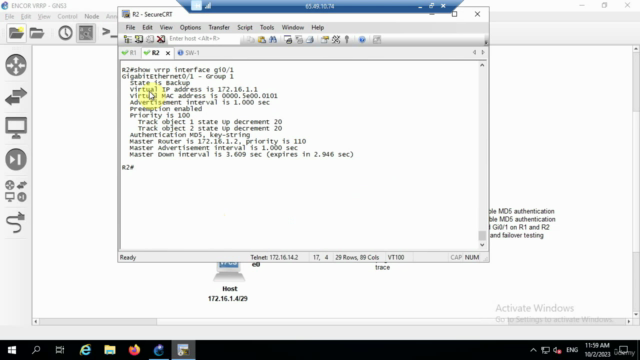Open Session Options toolbar icon
The height and width of the screenshot is (360, 640).
(x=325, y=39)
